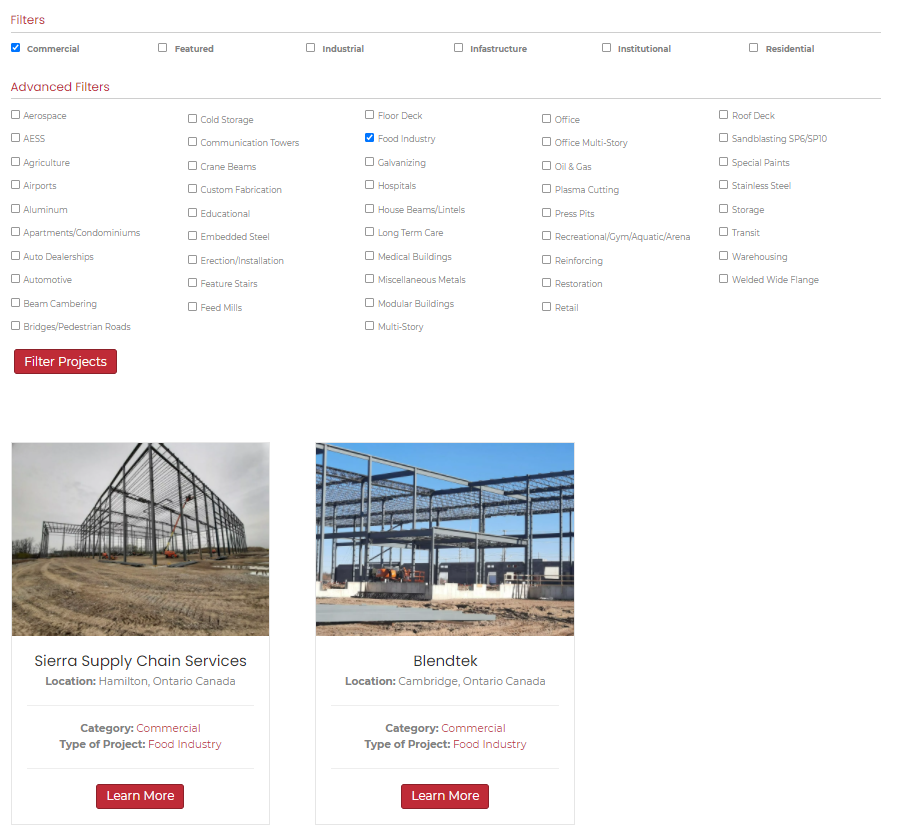The width and height of the screenshot is (902, 832).
Task: Open the Sierra Supply Chain Services title
Action: click(x=140, y=661)
